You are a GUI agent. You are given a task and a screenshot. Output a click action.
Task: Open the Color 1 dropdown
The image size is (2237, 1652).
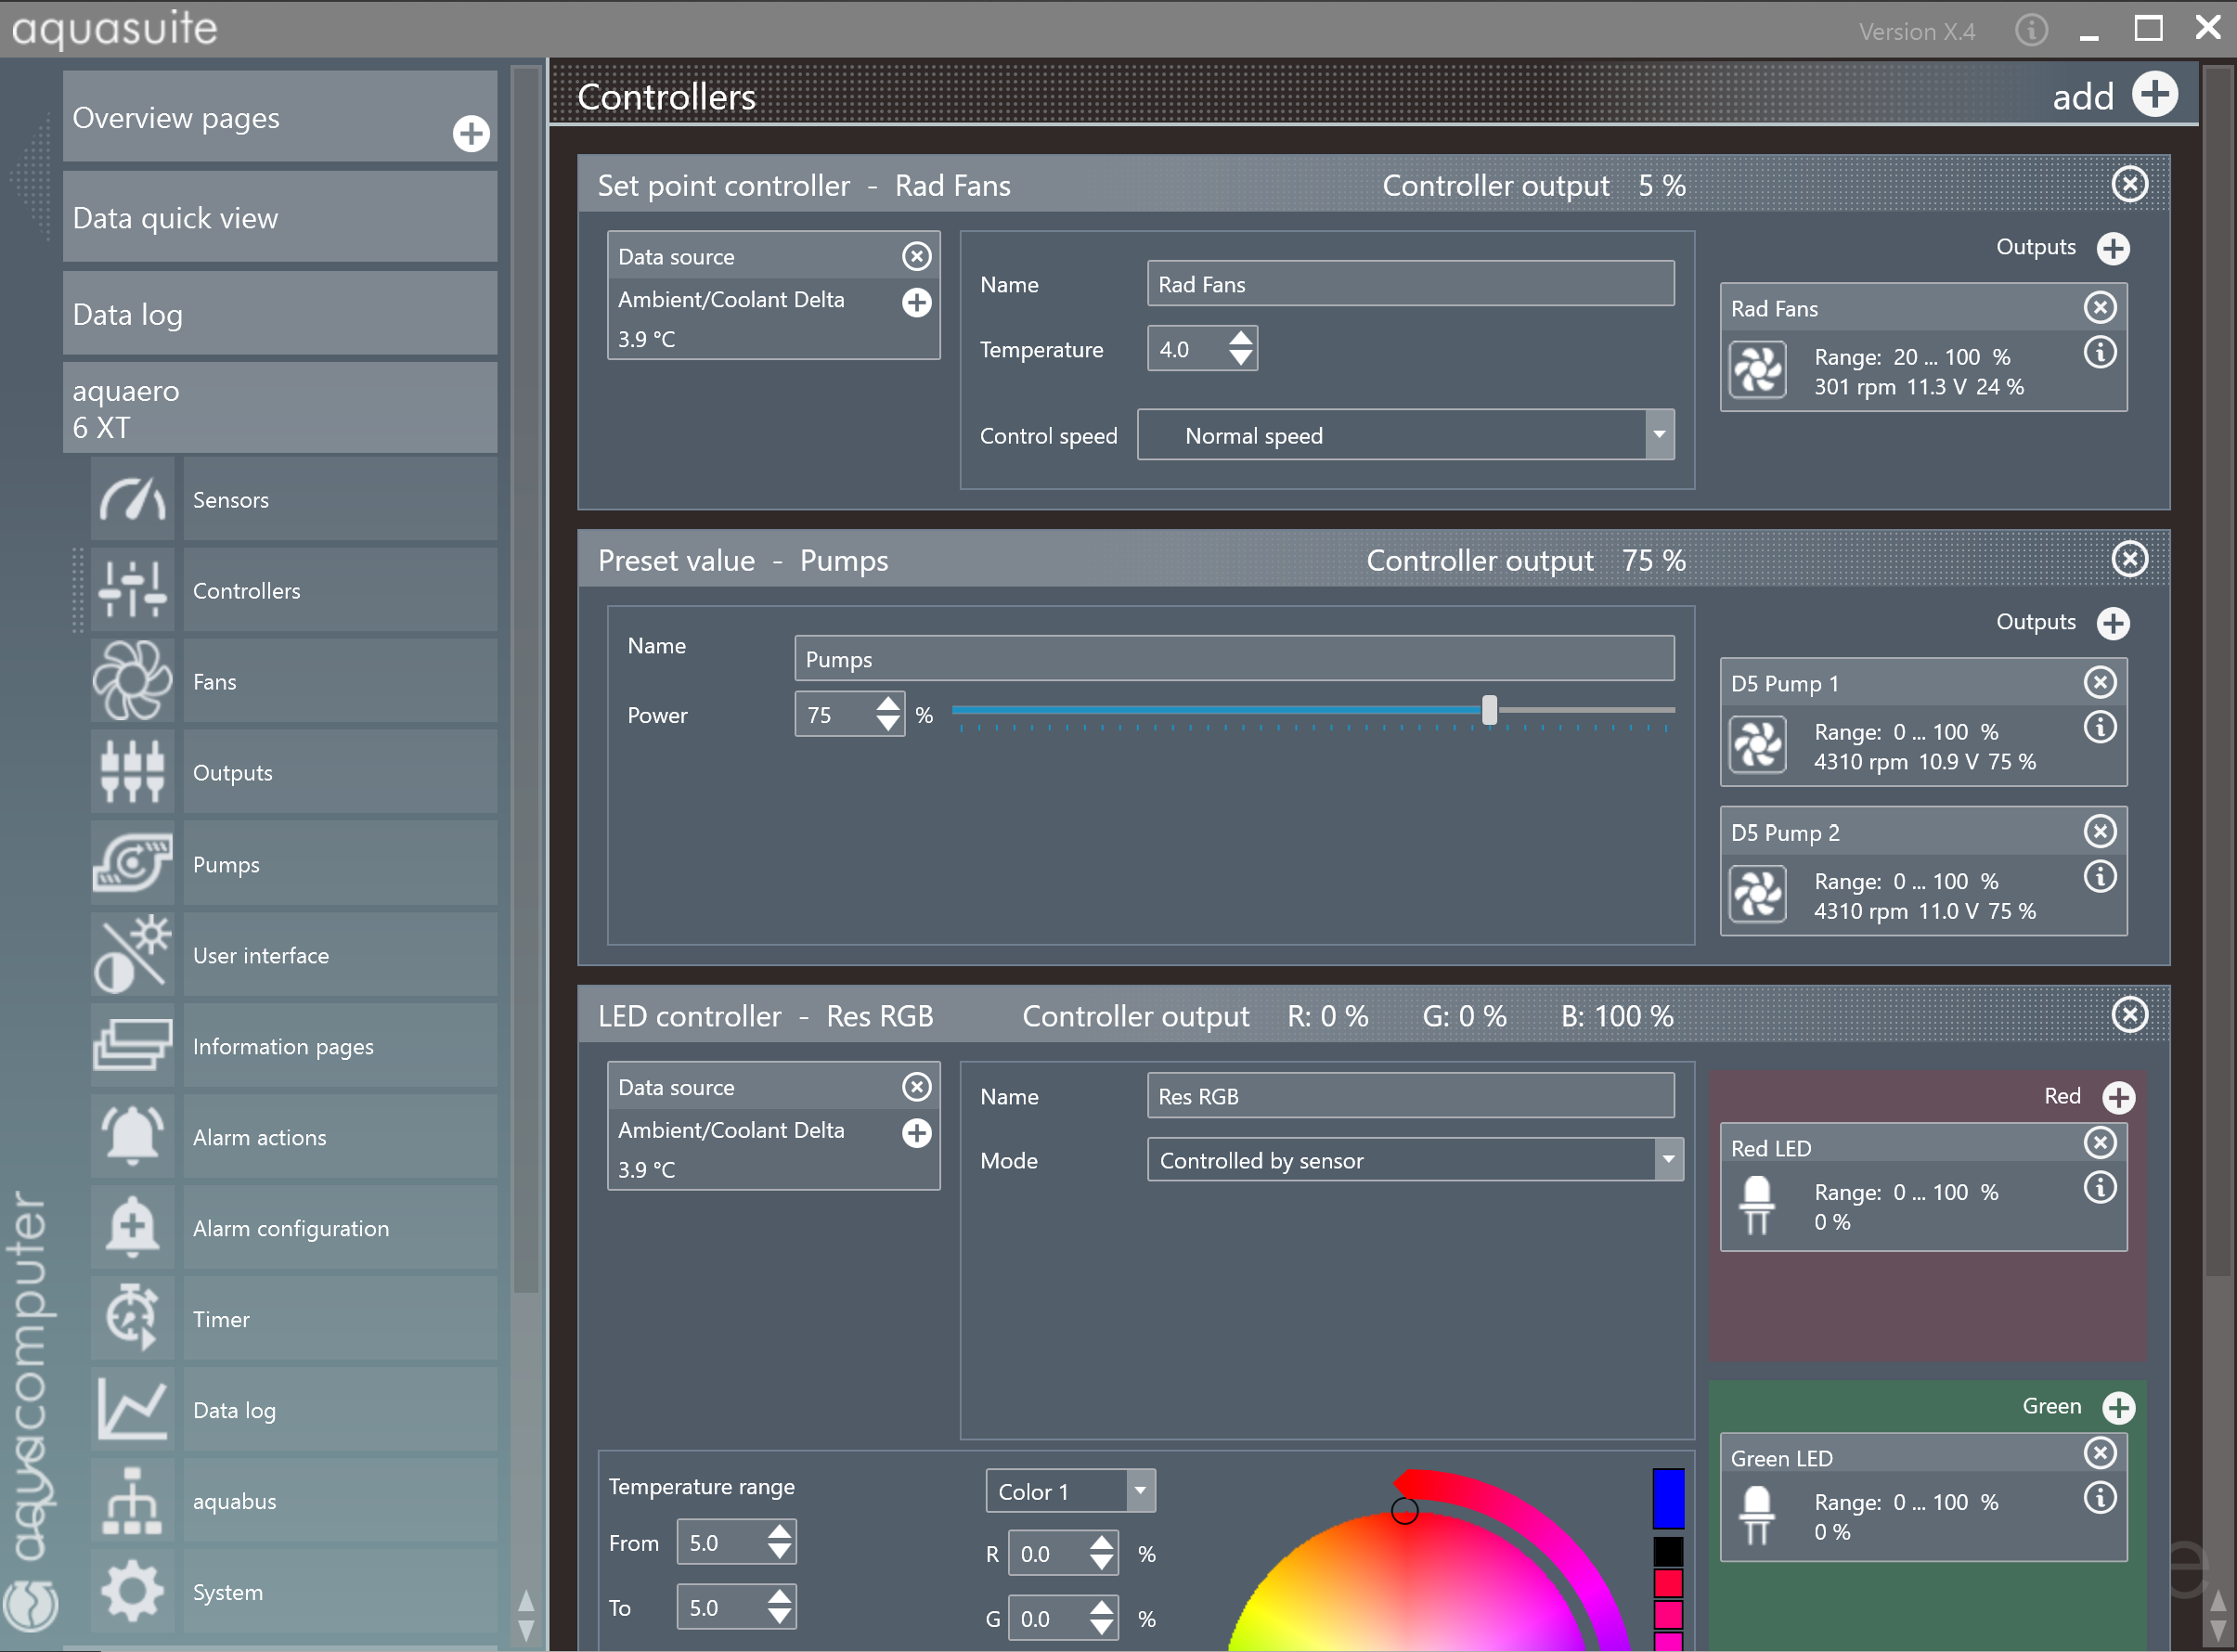pyautogui.click(x=1139, y=1491)
